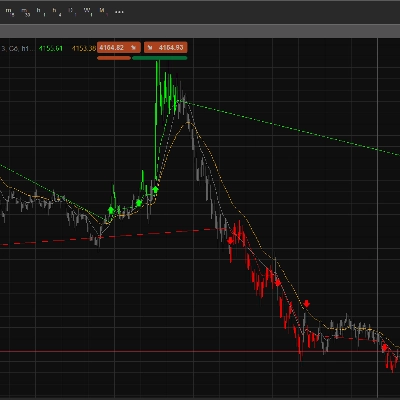The width and height of the screenshot is (400, 400).
Task: Switch chart to m30 timeframe
Action: pyautogui.click(x=26, y=12)
